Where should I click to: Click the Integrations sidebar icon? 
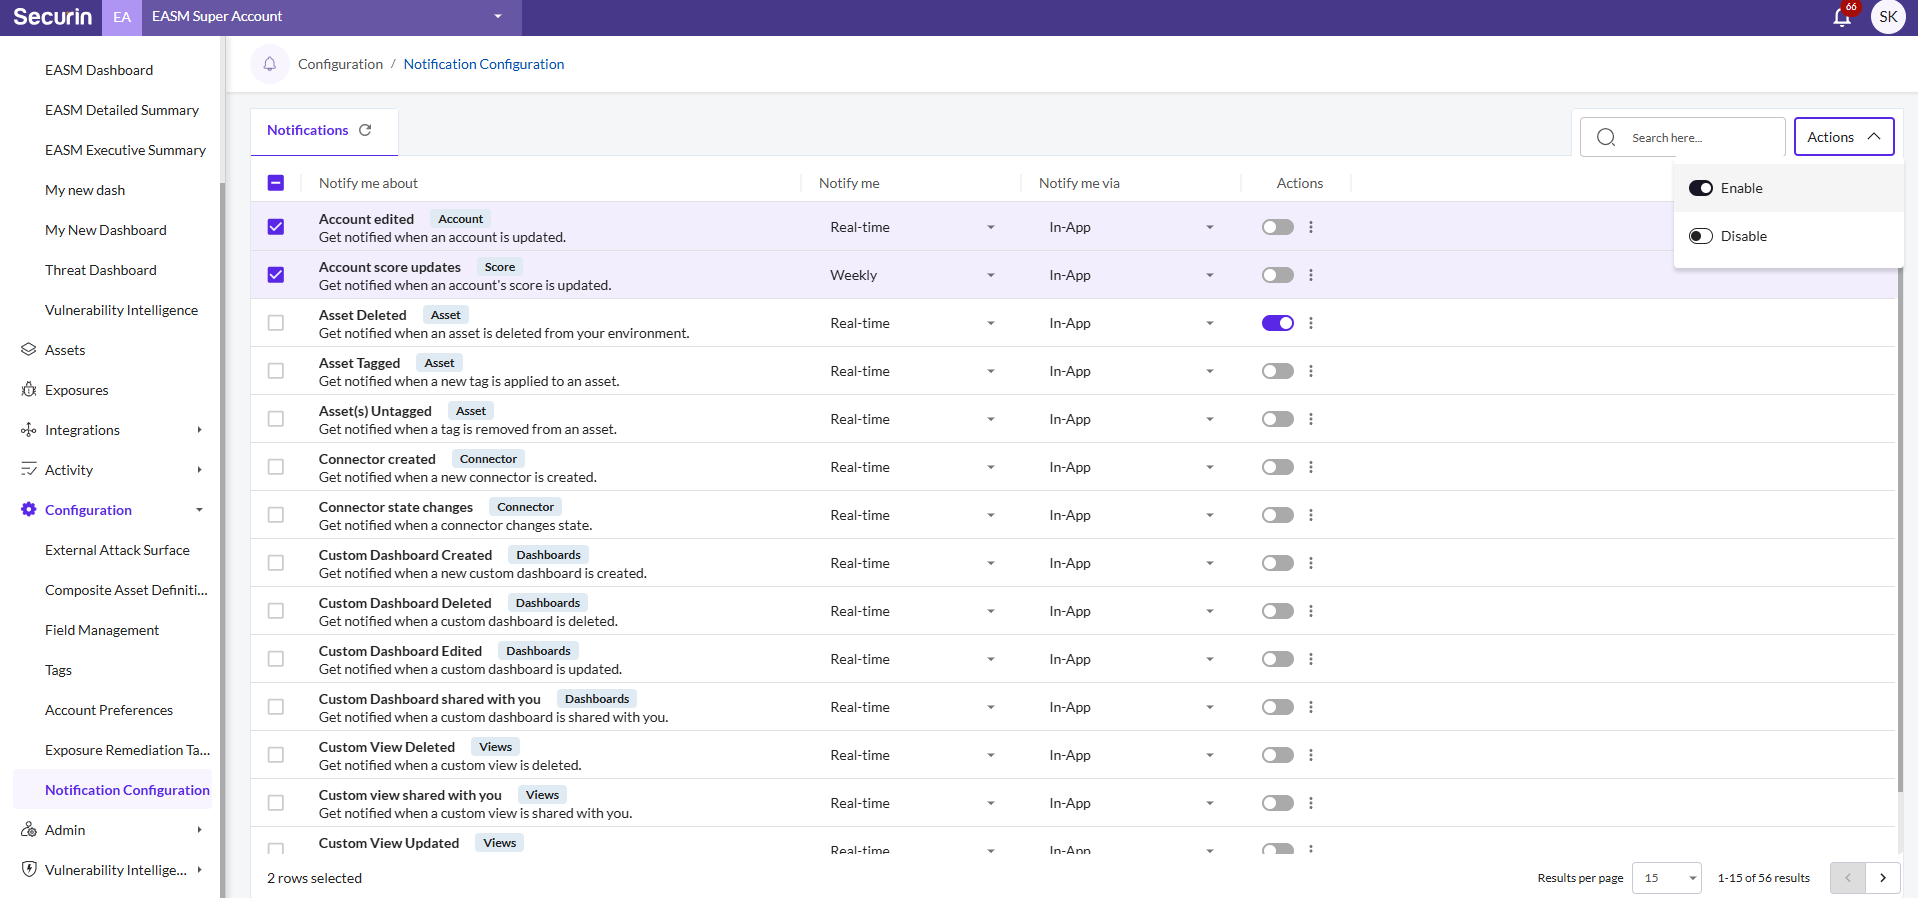click(x=29, y=430)
